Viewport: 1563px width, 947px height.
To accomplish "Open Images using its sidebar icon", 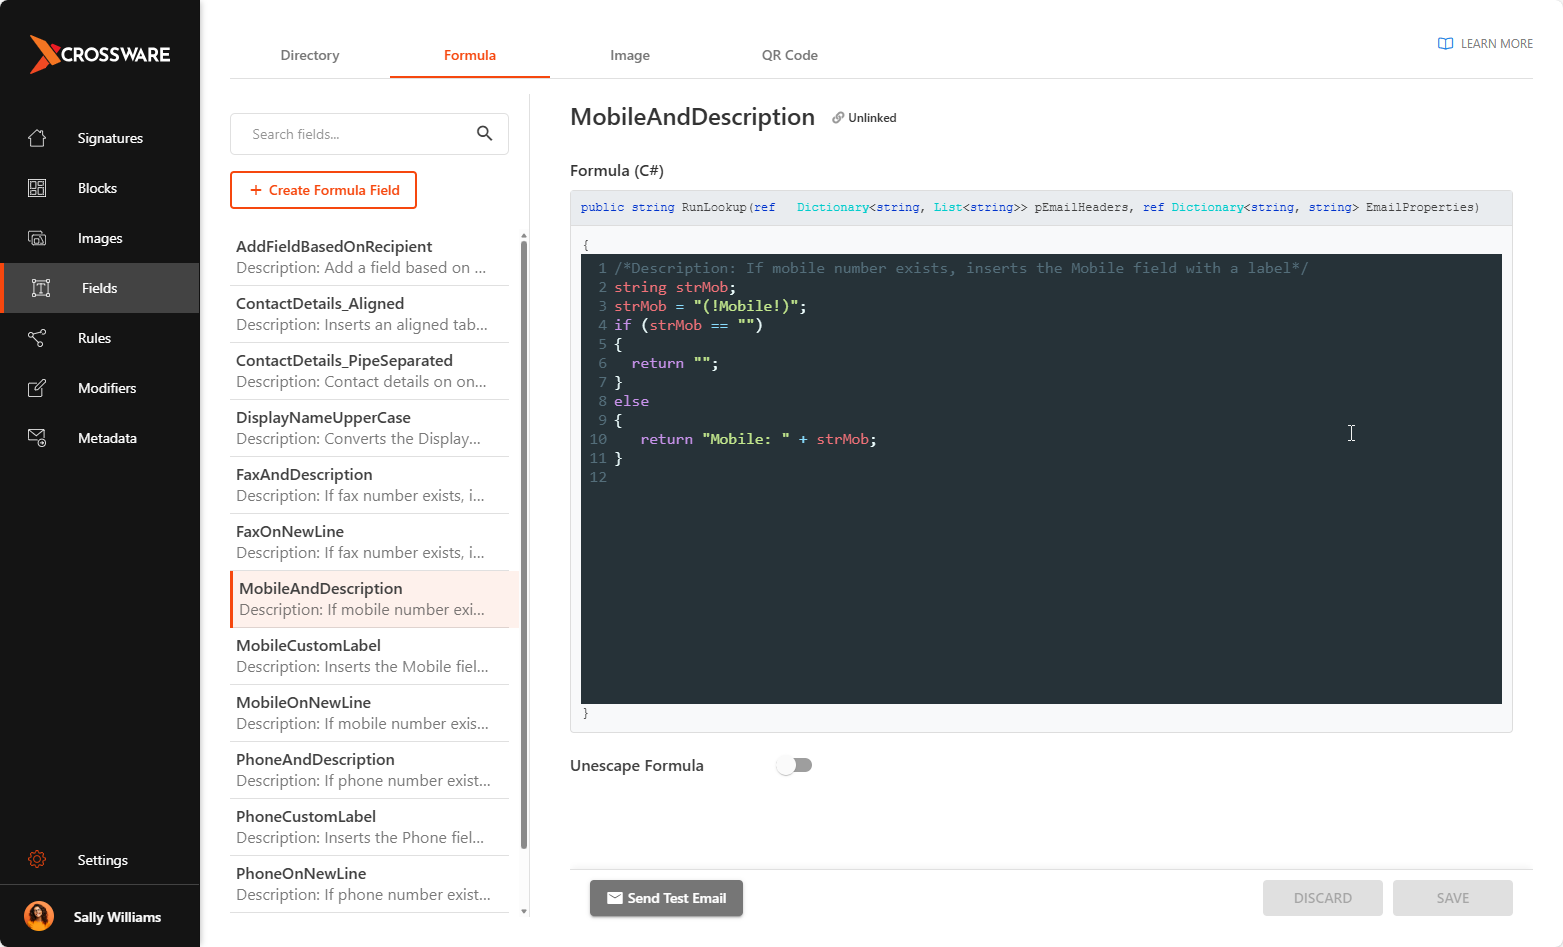I will pos(37,238).
